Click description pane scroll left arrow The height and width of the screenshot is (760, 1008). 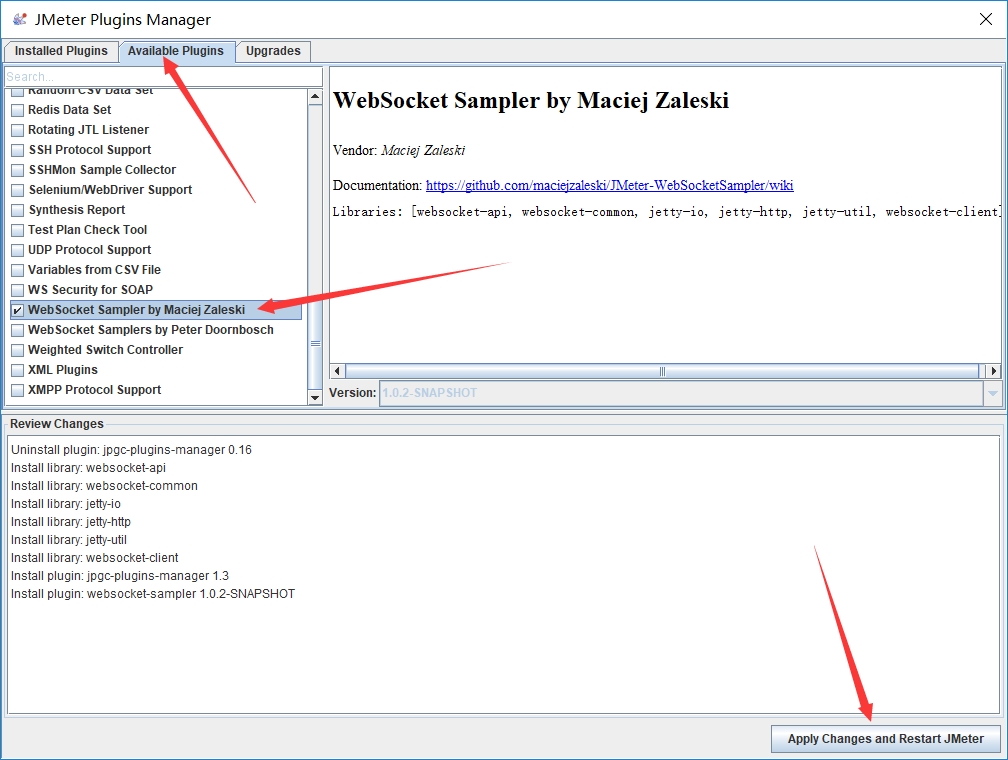tap(338, 371)
